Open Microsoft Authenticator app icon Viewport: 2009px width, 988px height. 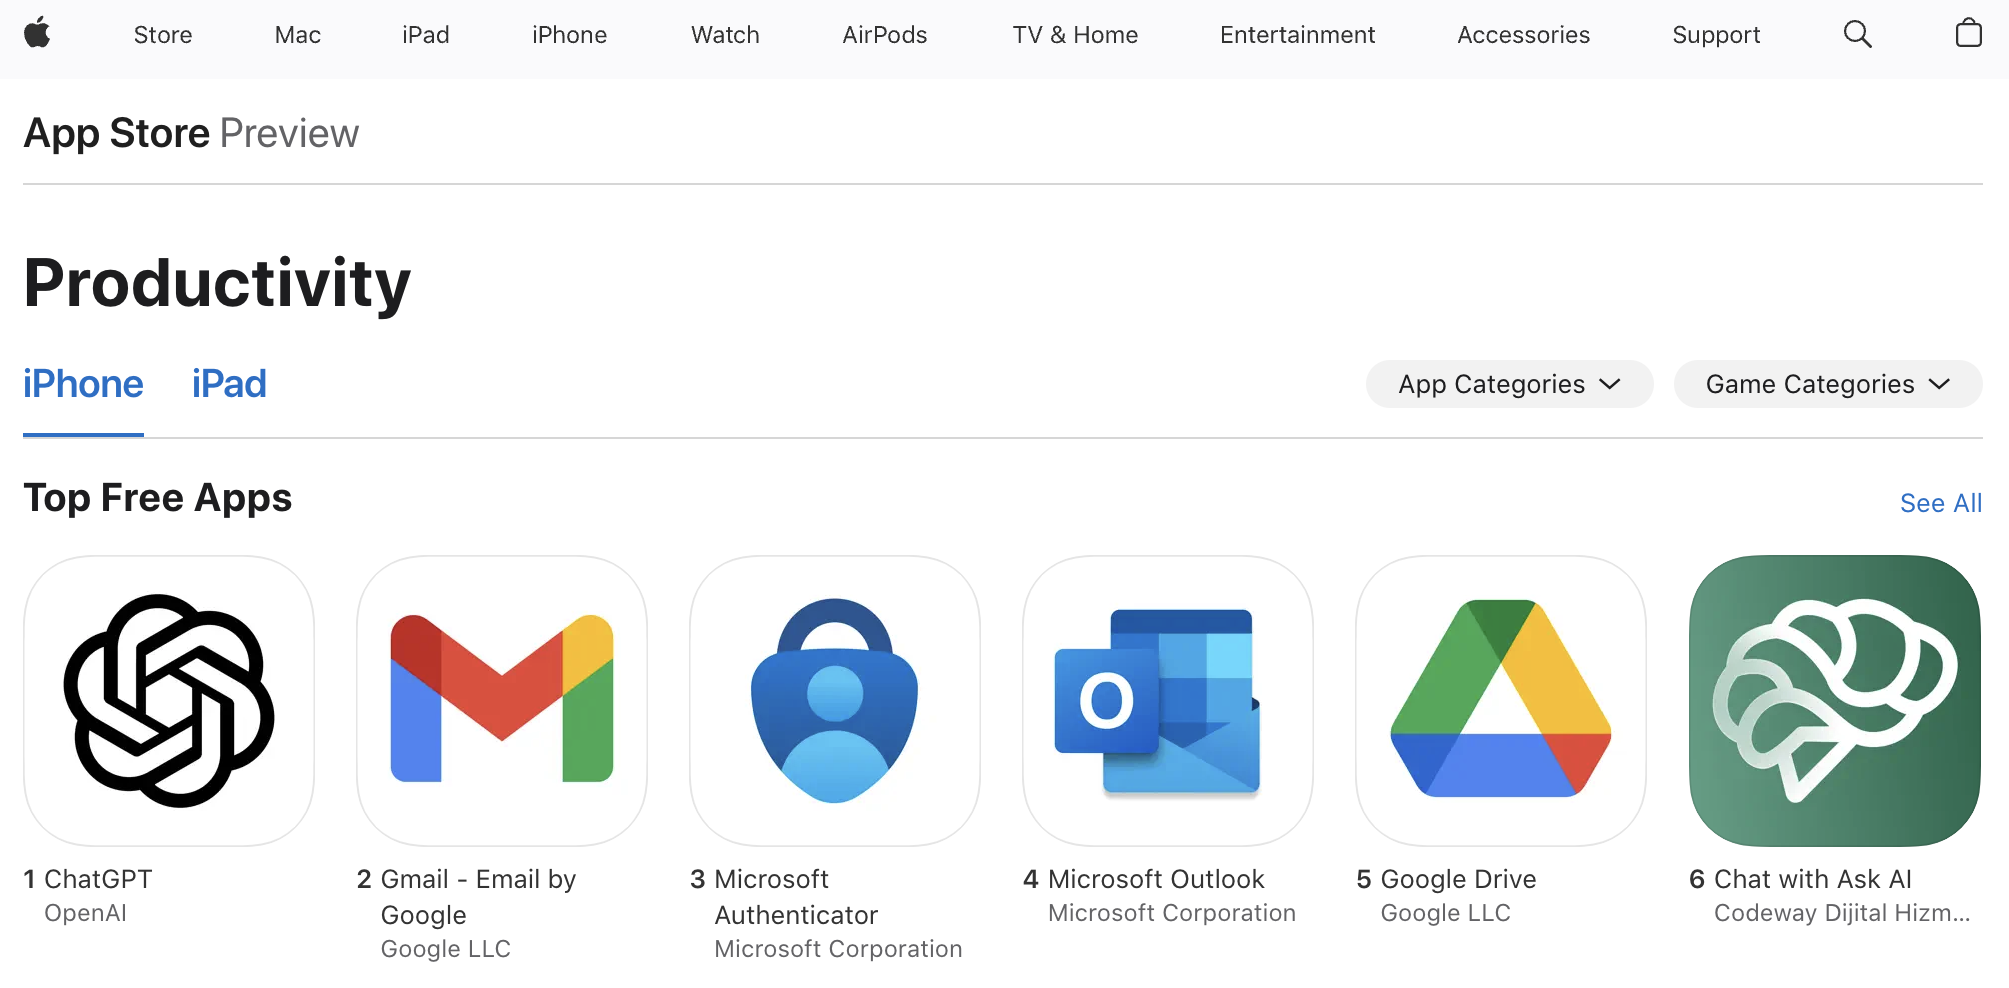pos(835,701)
